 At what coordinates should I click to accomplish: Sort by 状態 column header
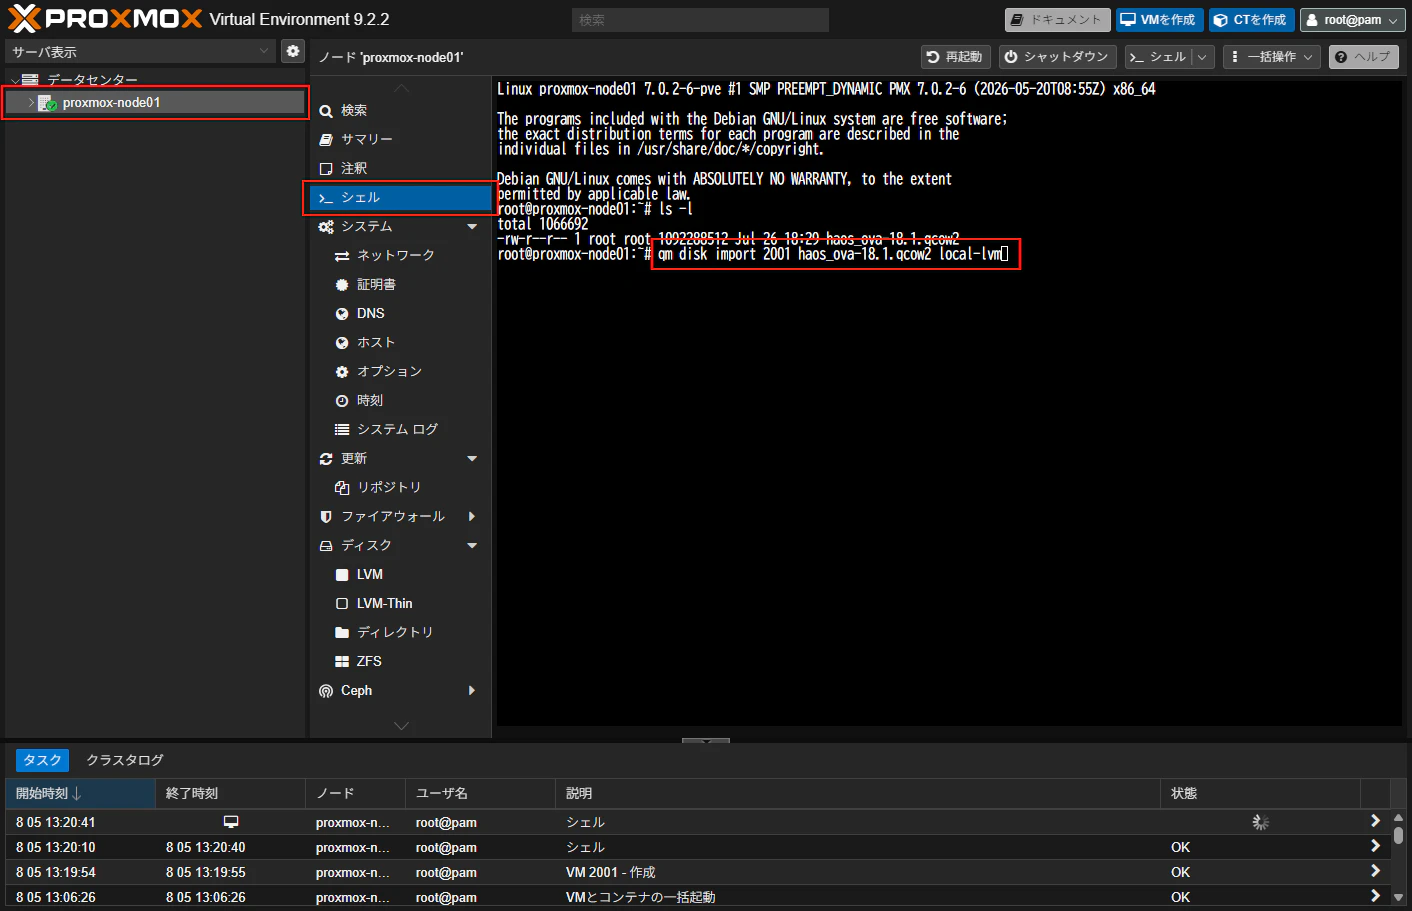coord(1260,793)
